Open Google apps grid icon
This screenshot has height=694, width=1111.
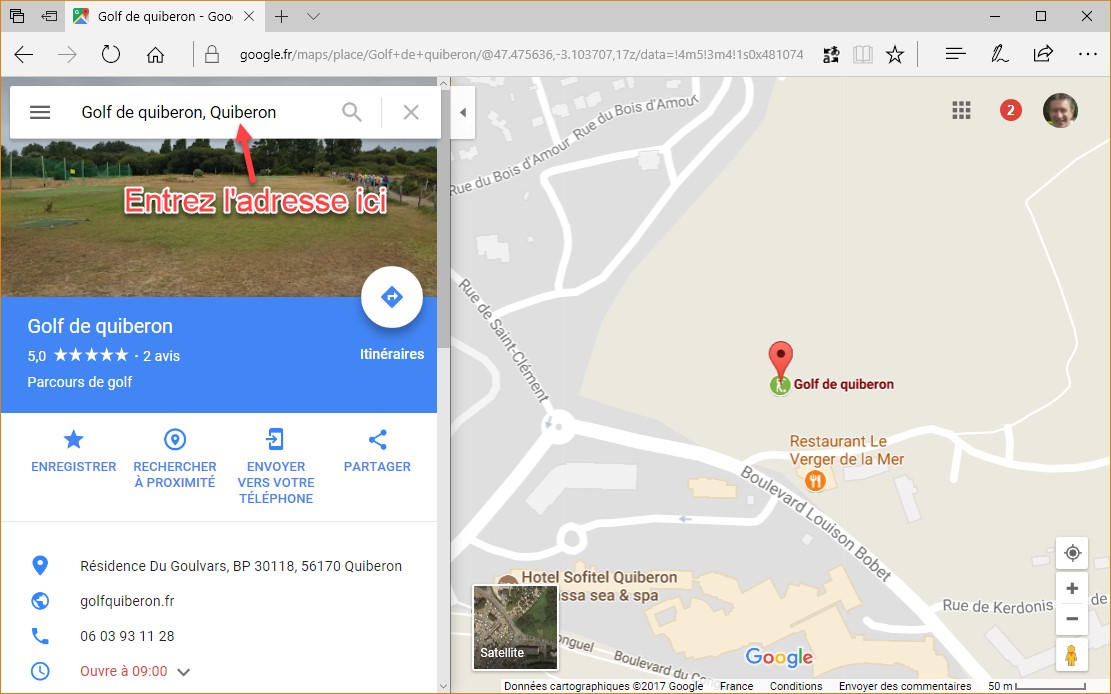point(961,111)
